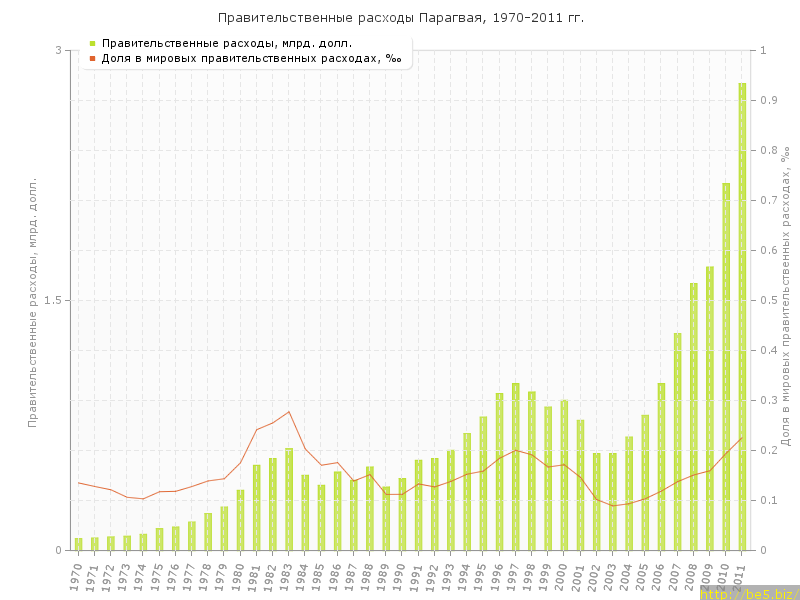
Task: Click the 1990 year label on x-axis
Action: 400,577
